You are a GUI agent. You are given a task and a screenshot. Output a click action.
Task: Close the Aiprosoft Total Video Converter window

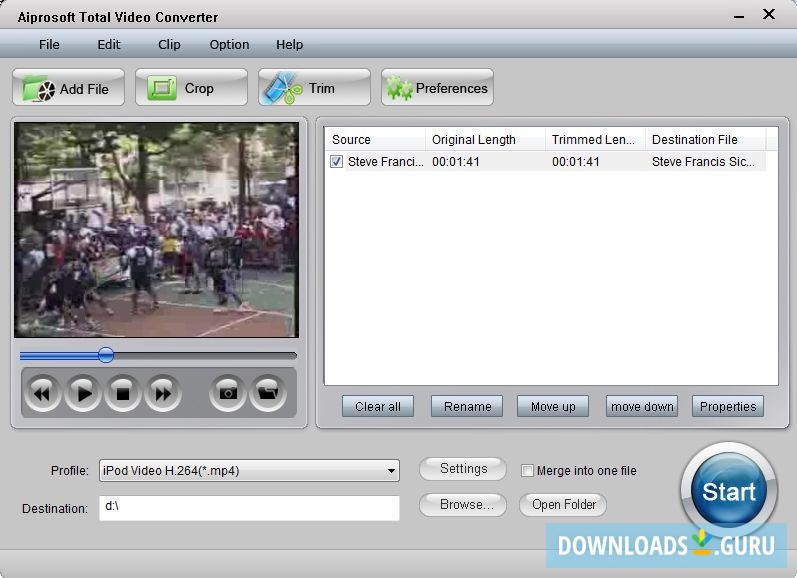coord(769,14)
